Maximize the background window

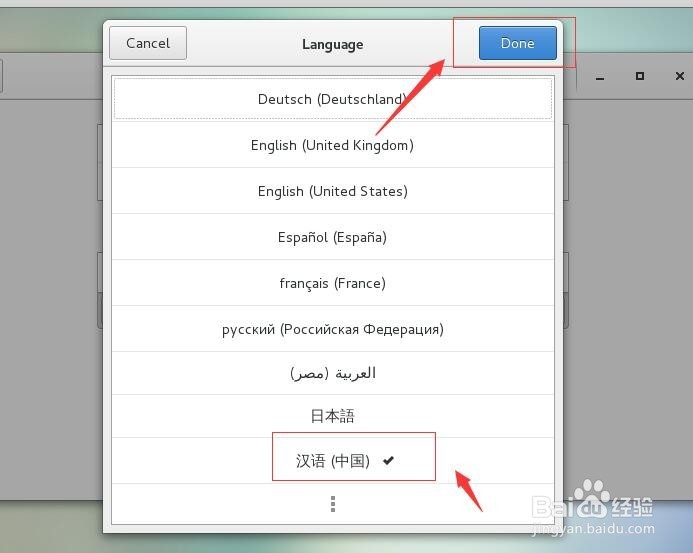640,76
